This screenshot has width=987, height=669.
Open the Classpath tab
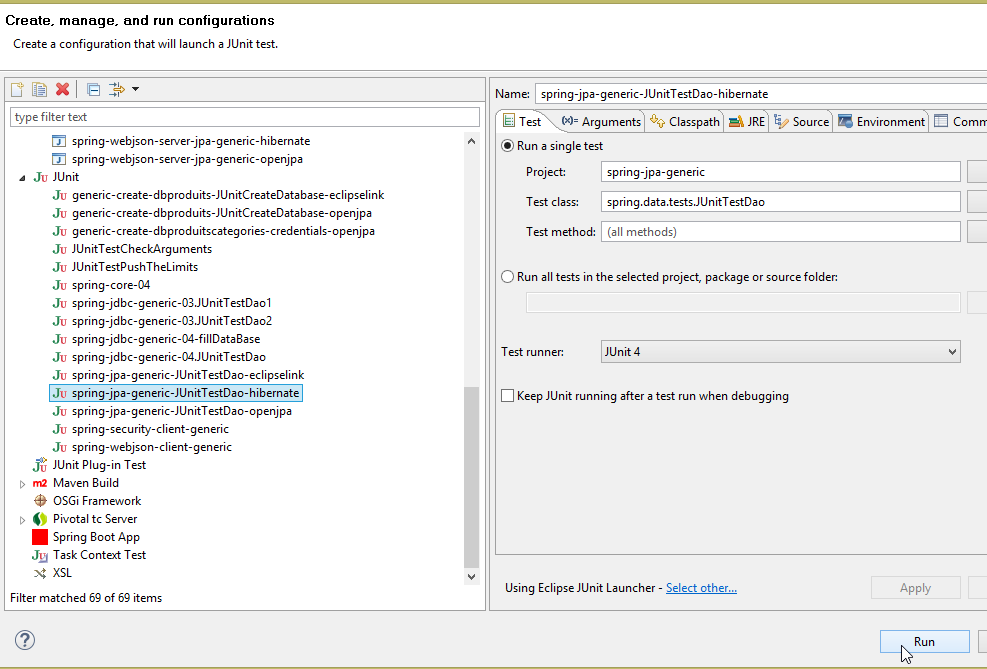point(685,122)
